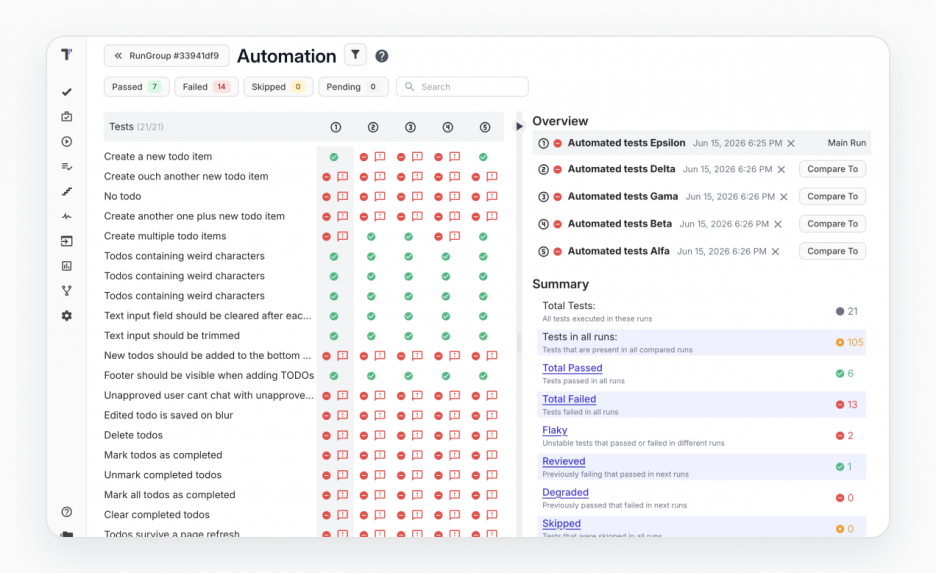936x573 pixels.
Task: Sort by run column 3 header
Action: 410,127
